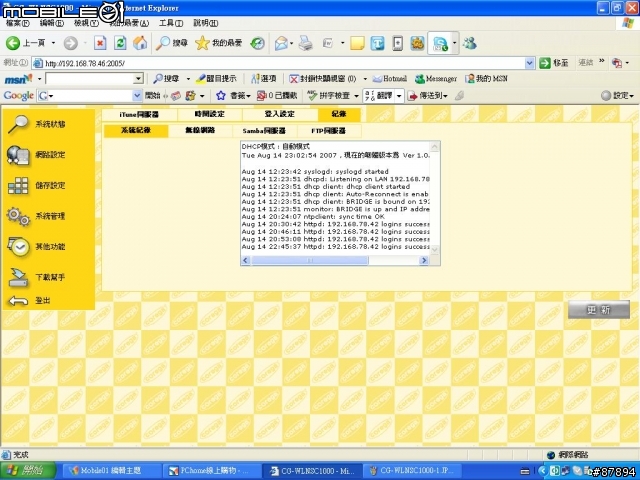Switch to iTune伺服器 tab

[x=139, y=115]
